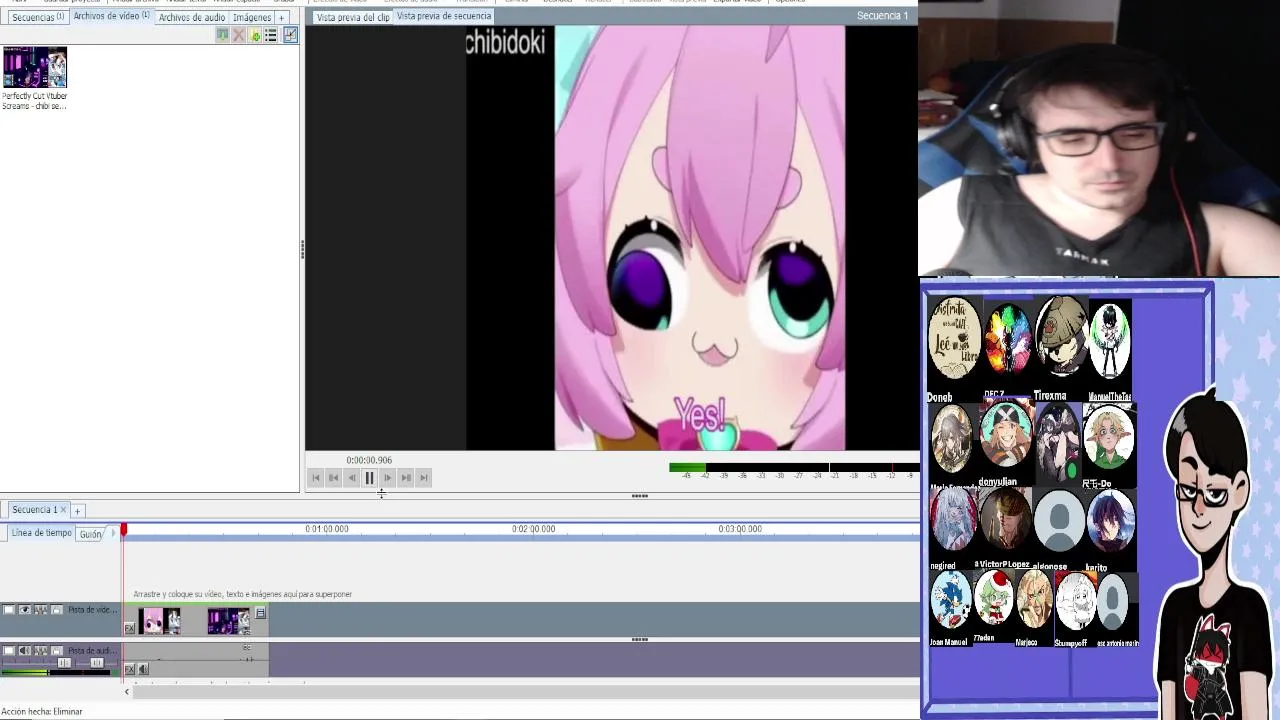
Task: Adjust the second audio track slider handle
Action: pyautogui.click(x=97, y=663)
